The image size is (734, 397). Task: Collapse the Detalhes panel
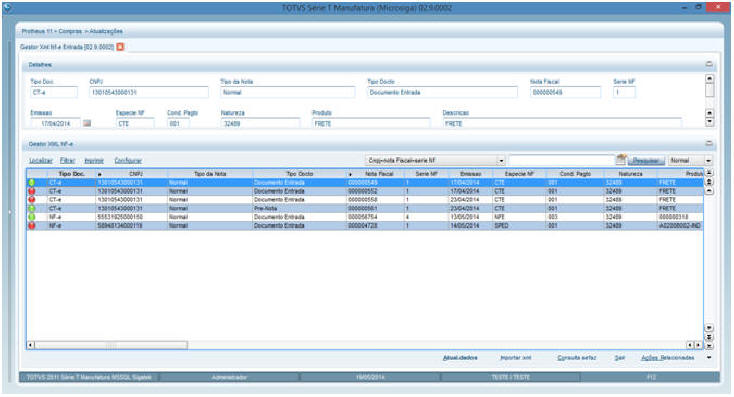coord(709,64)
